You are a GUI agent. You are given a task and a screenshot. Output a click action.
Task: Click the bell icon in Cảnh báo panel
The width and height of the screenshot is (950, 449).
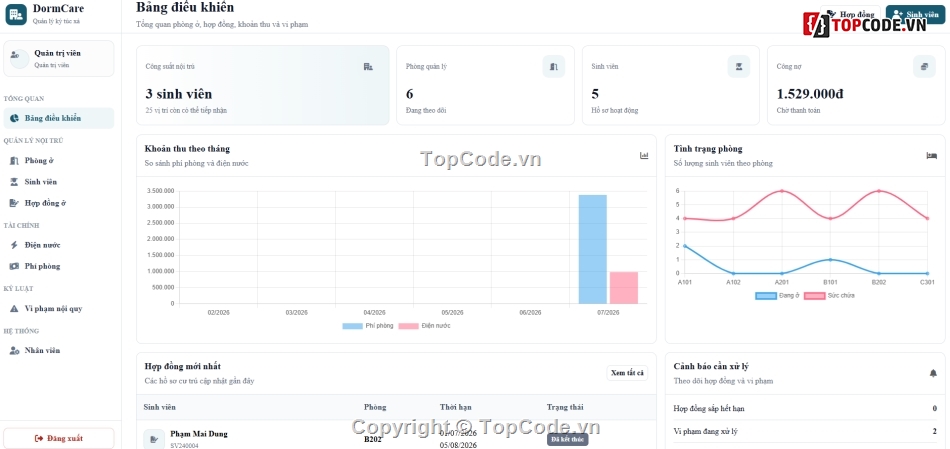[933, 373]
